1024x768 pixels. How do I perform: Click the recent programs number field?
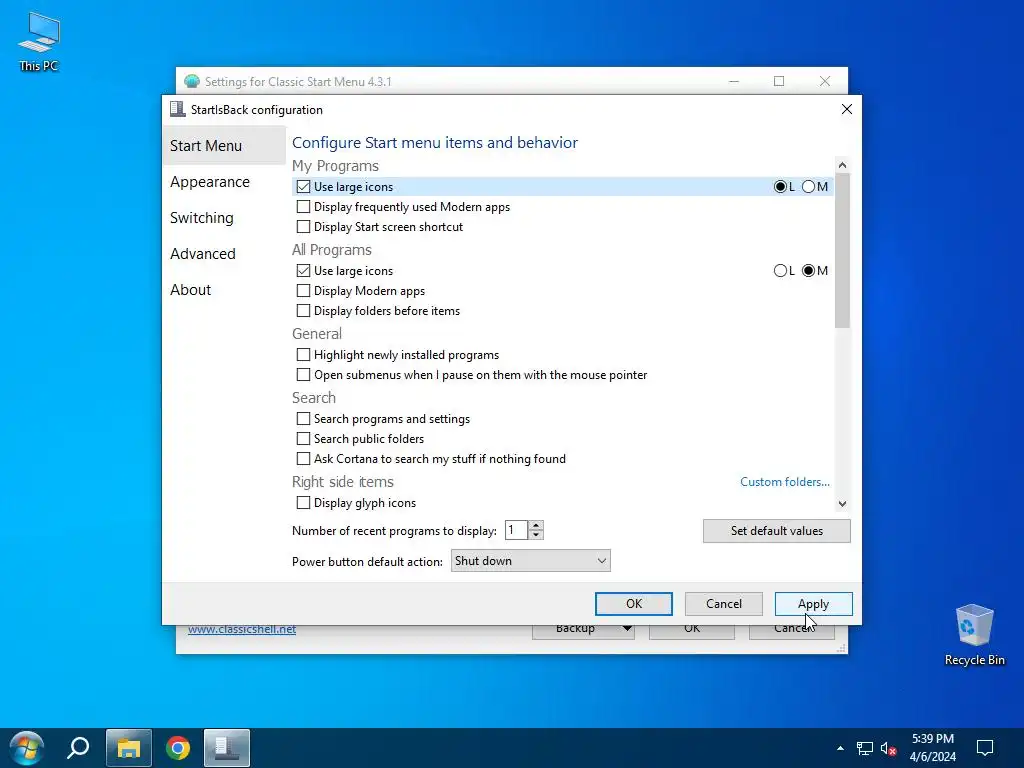tap(517, 530)
